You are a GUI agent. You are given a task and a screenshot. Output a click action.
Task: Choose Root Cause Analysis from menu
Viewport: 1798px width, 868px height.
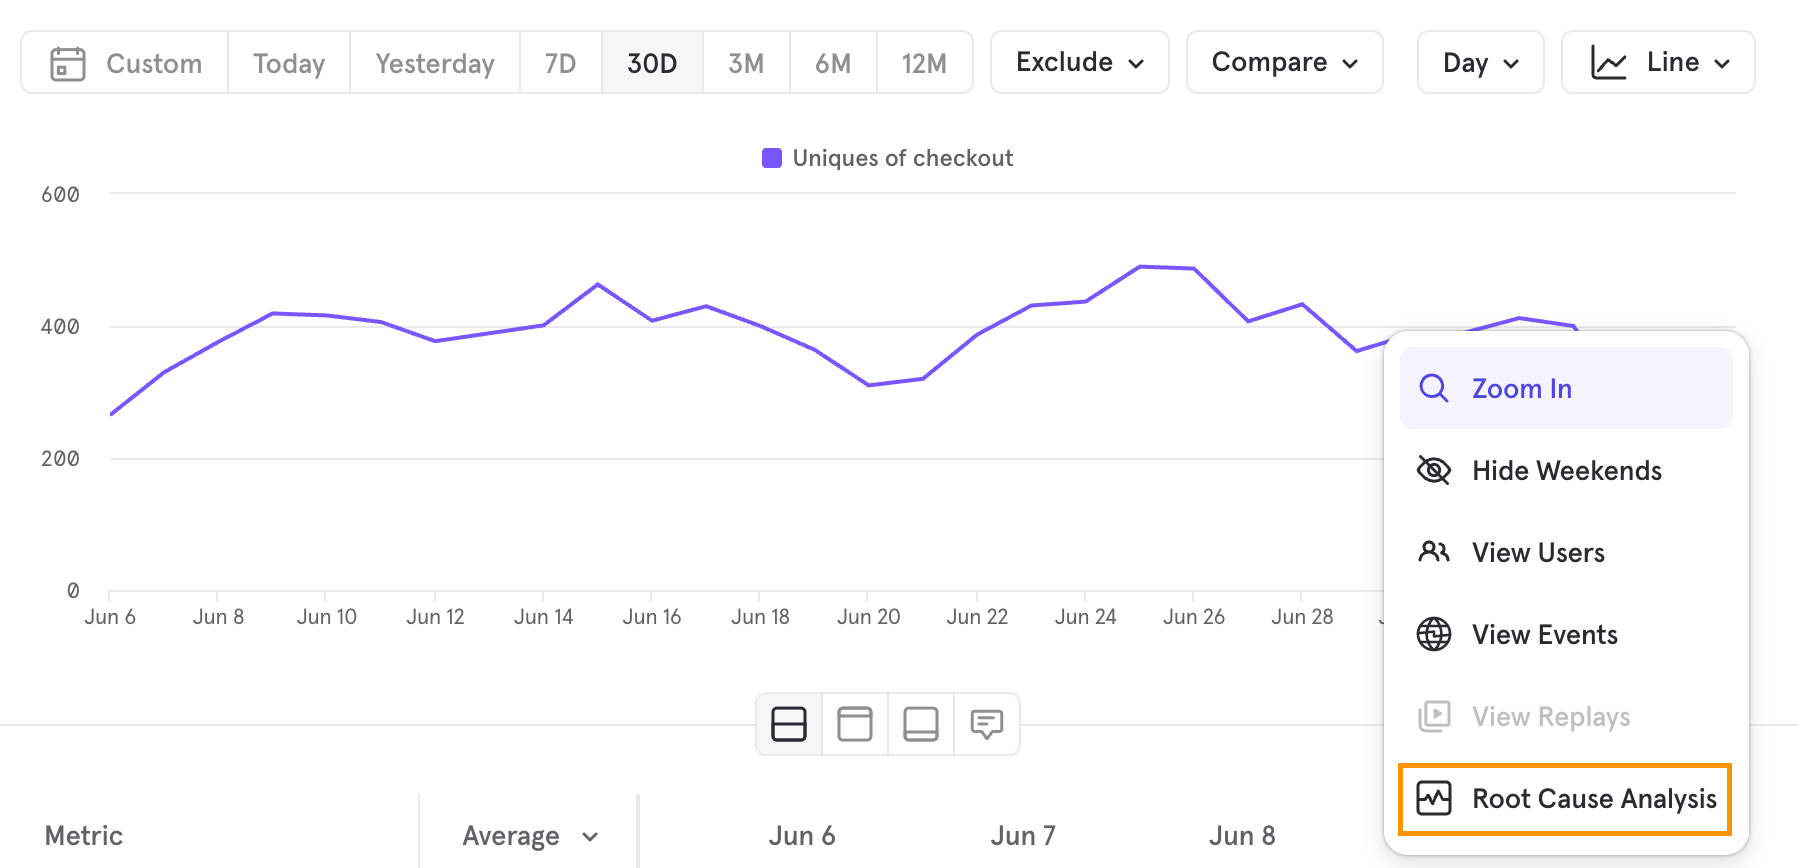click(1566, 798)
